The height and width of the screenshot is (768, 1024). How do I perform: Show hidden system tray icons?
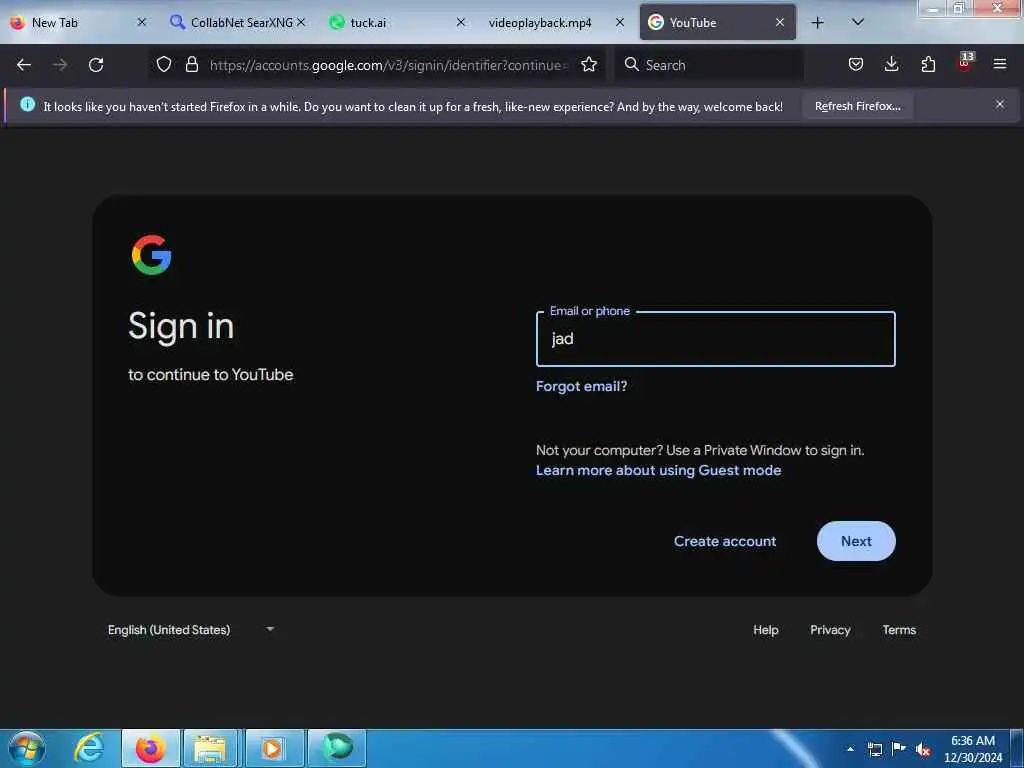coord(850,749)
